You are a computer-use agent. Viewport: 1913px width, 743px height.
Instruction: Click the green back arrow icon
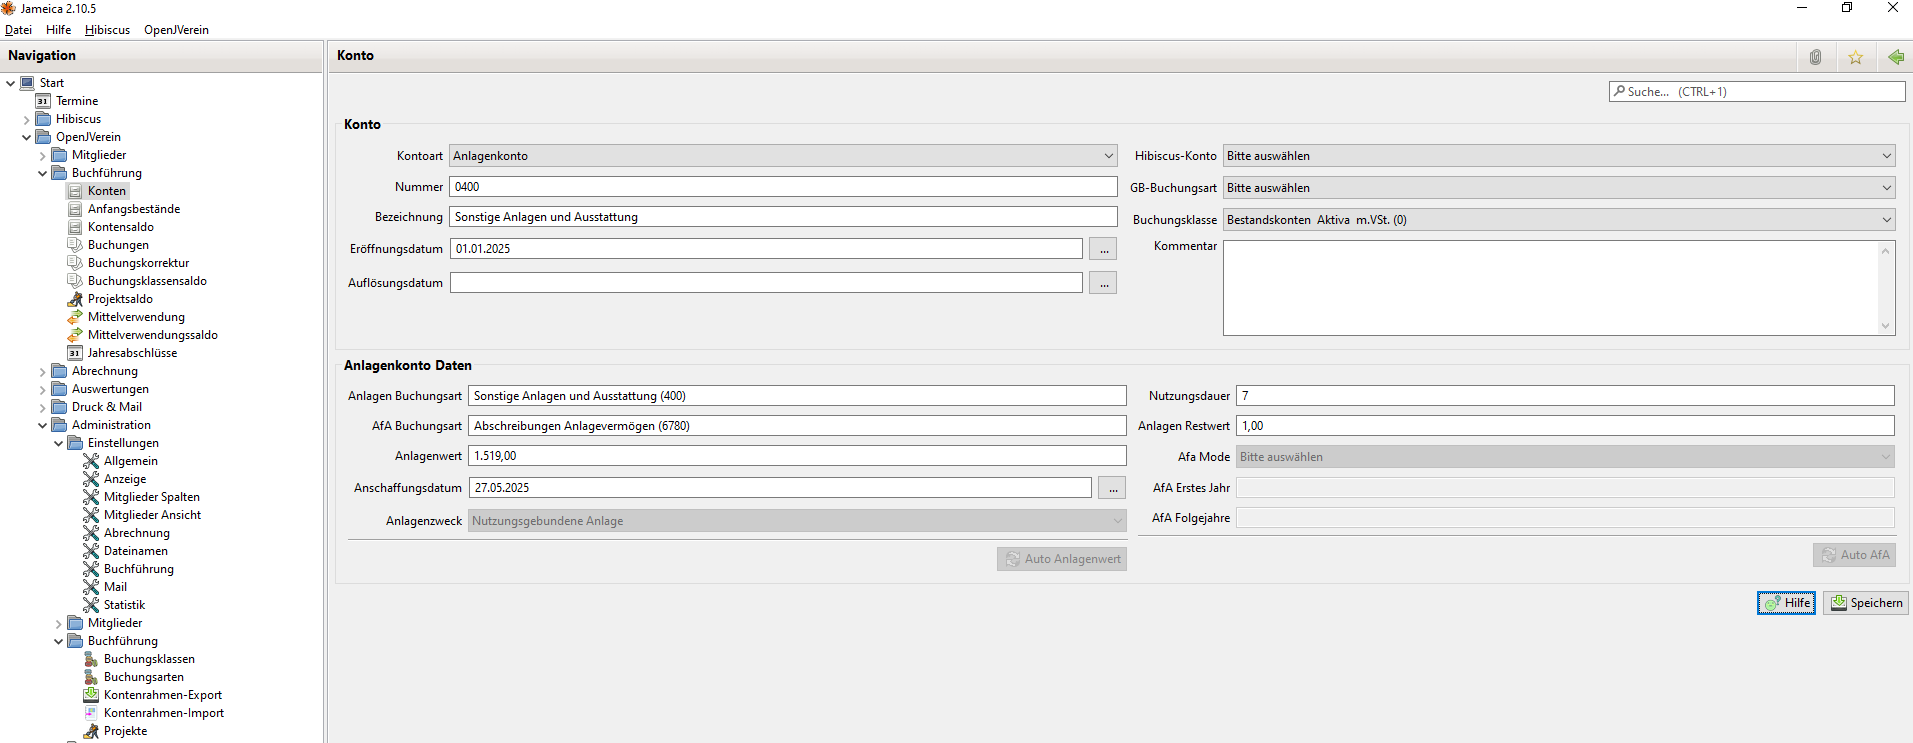coord(1895,57)
